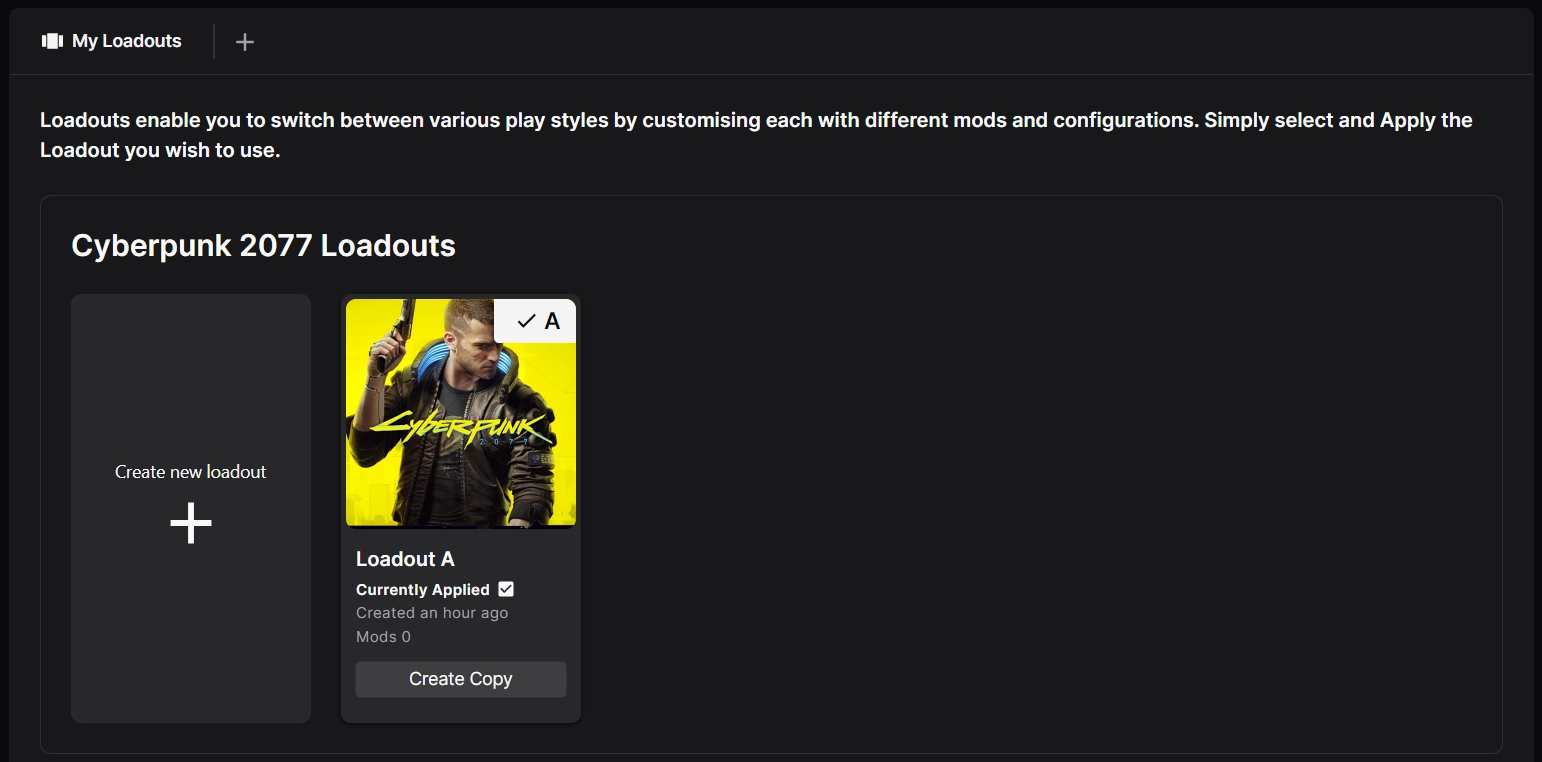Click the Cyberpunk 2077 Loadouts heading
Viewport: 1542px width, 762px height.
pyautogui.click(x=264, y=246)
